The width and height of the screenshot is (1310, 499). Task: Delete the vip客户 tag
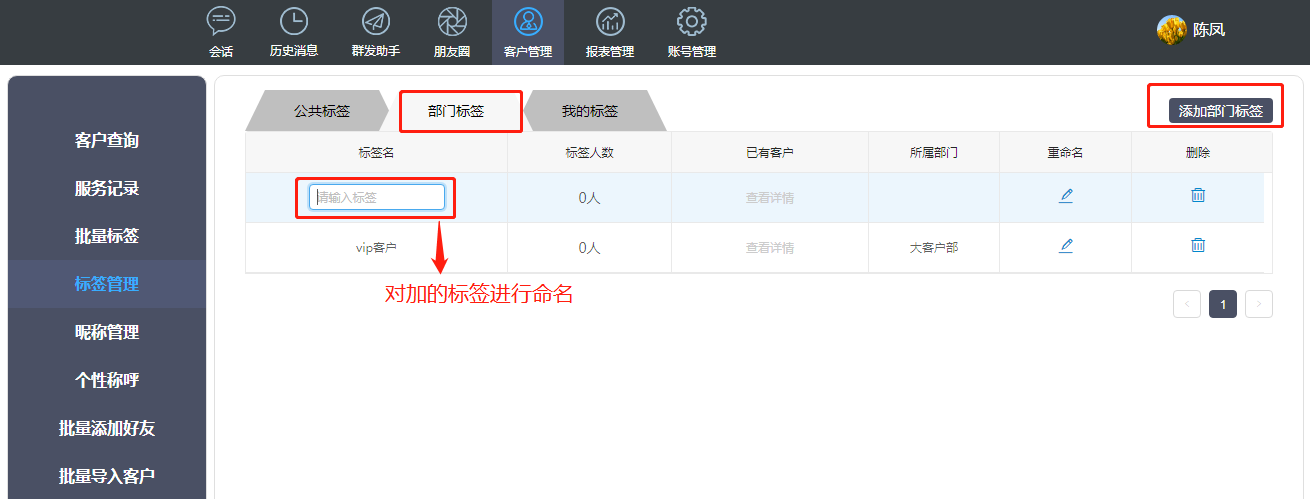(1198, 245)
